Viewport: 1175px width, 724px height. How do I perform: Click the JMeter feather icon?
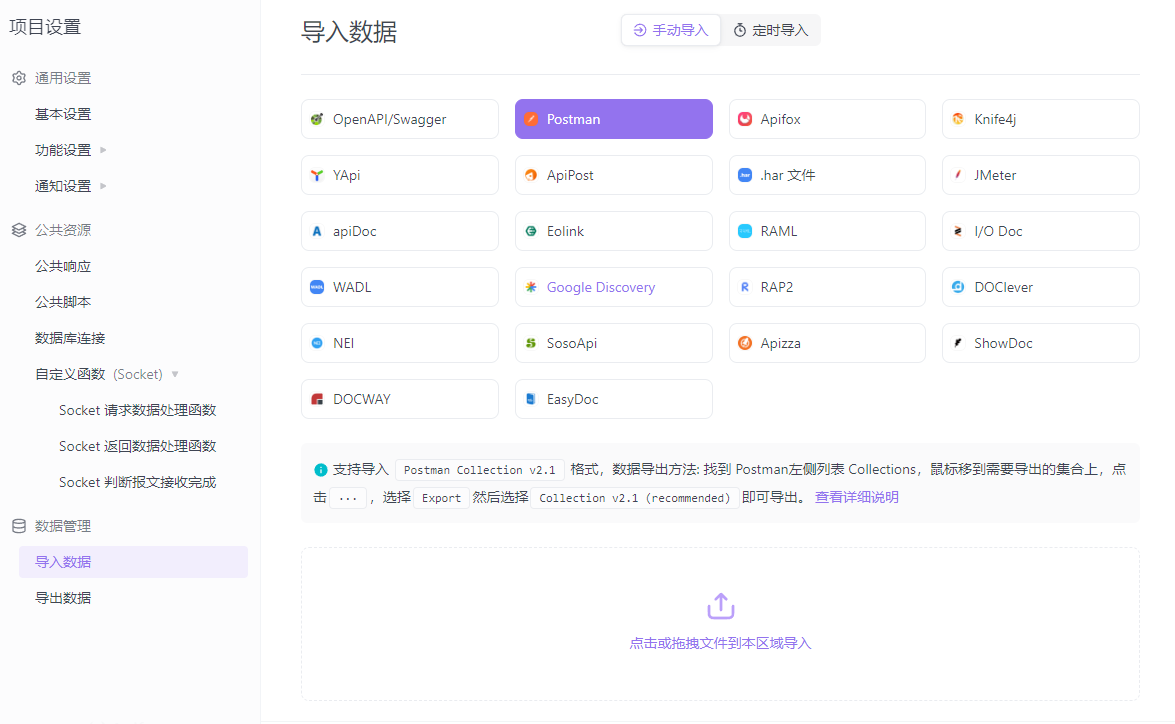[958, 175]
